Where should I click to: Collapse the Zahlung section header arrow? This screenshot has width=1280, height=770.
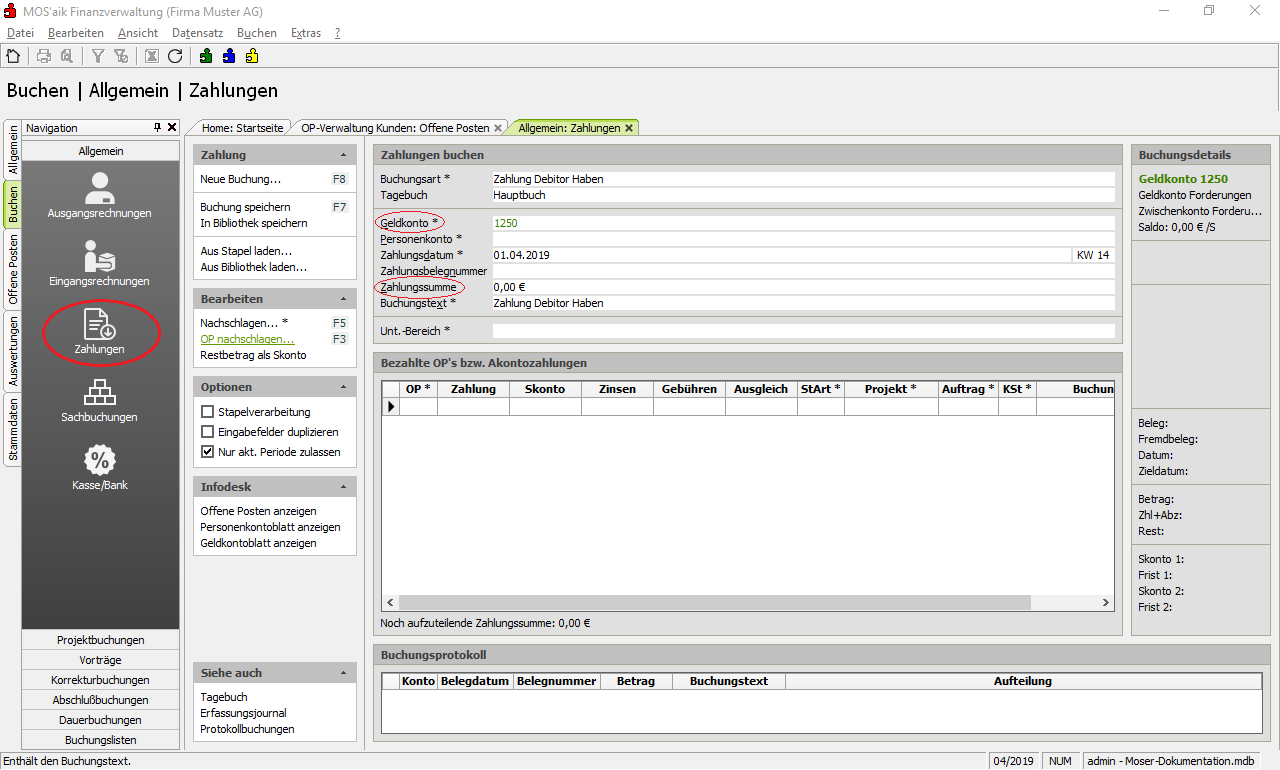coord(344,155)
